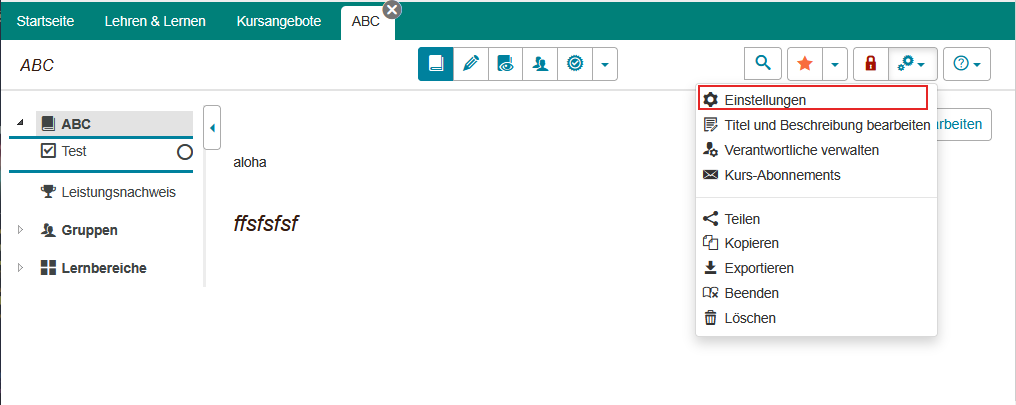1016x405 pixels.
Task: Open the assessment tool badge icon
Action: [574, 64]
